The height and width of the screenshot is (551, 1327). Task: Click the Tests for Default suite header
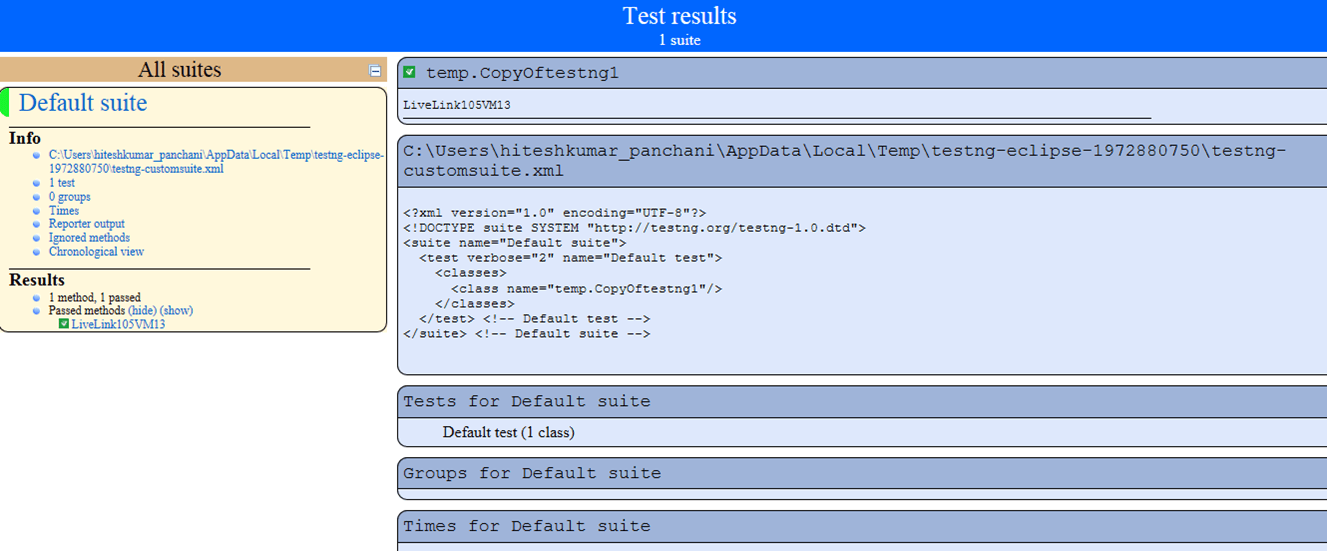527,402
